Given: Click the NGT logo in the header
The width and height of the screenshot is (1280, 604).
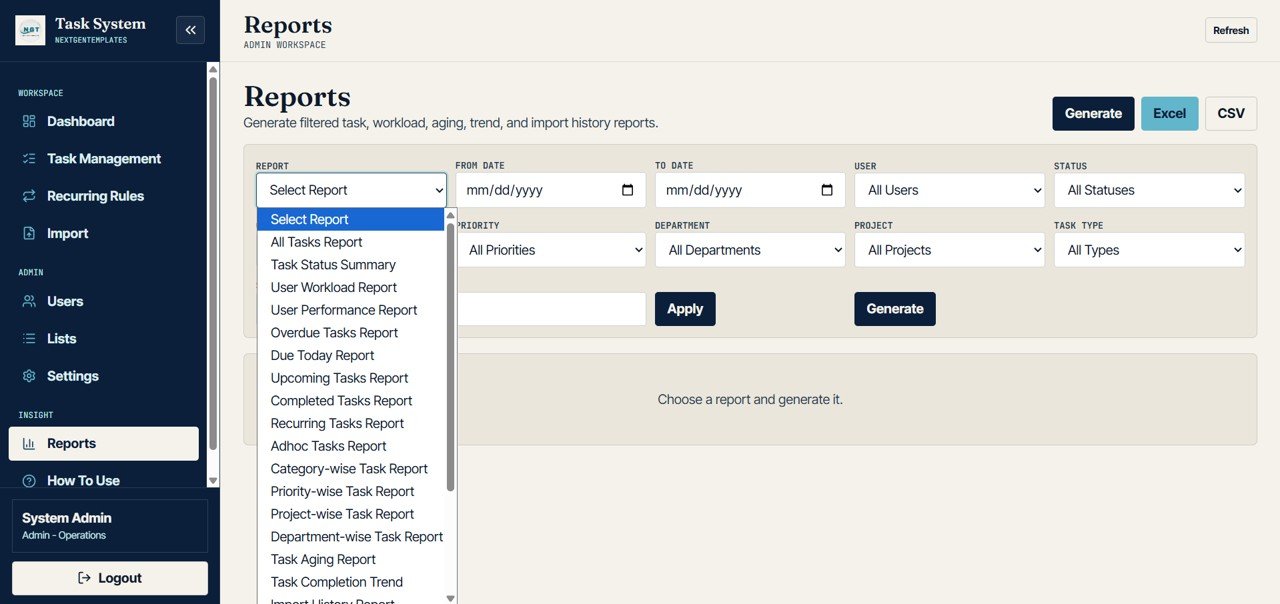Looking at the screenshot, I should click(x=30, y=30).
